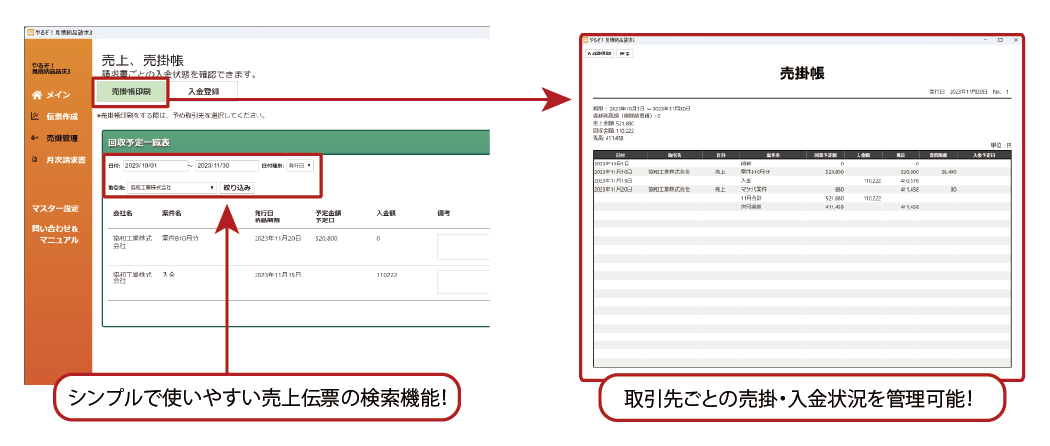Click the 売掛帳 report title

pyautogui.click(x=802, y=74)
